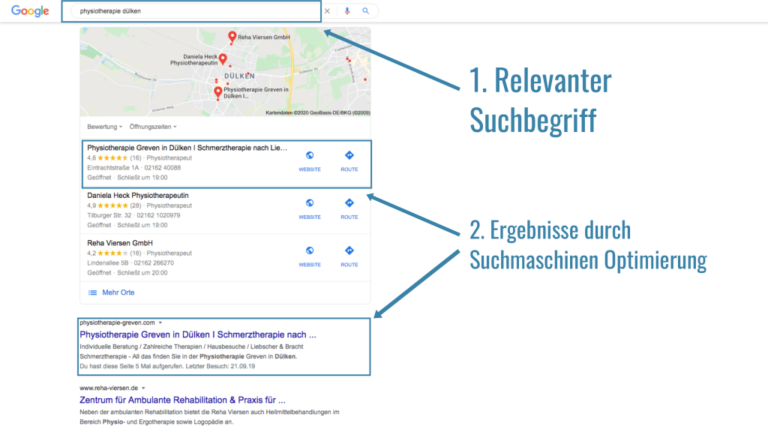Select the Reha Viersen GmbH map pin
This screenshot has height=432, width=768.
[x=232, y=37]
